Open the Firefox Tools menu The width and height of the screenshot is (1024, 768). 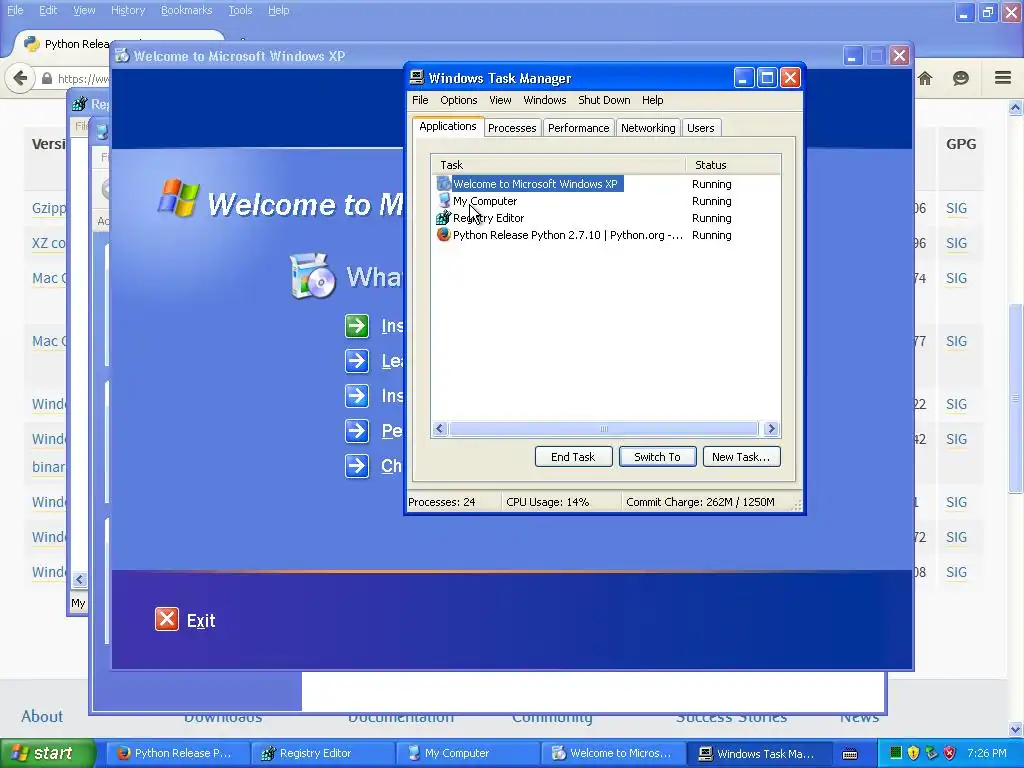pos(240,10)
